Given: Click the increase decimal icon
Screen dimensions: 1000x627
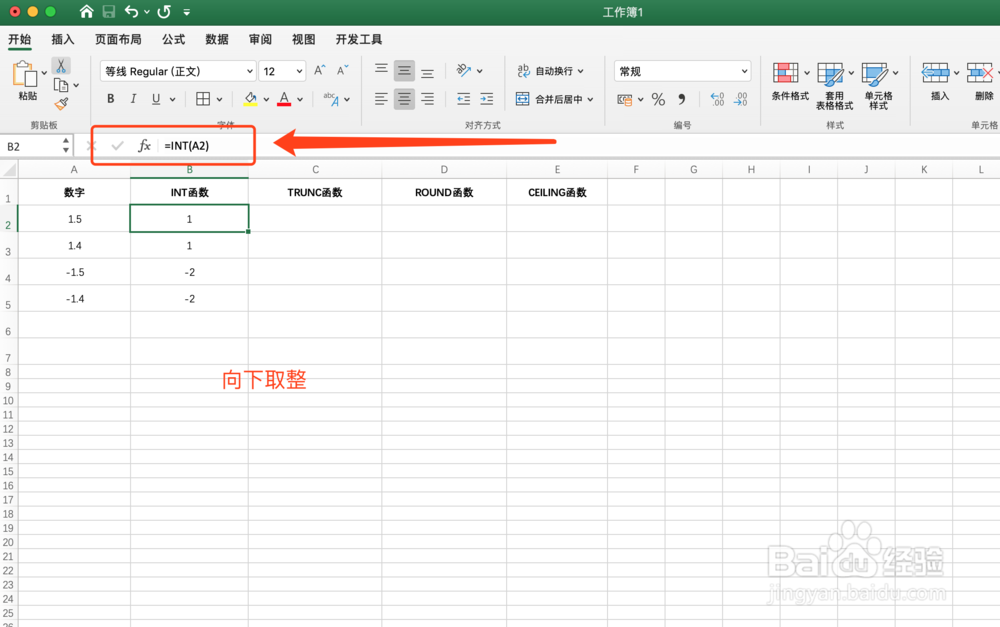Looking at the screenshot, I should pos(716,99).
